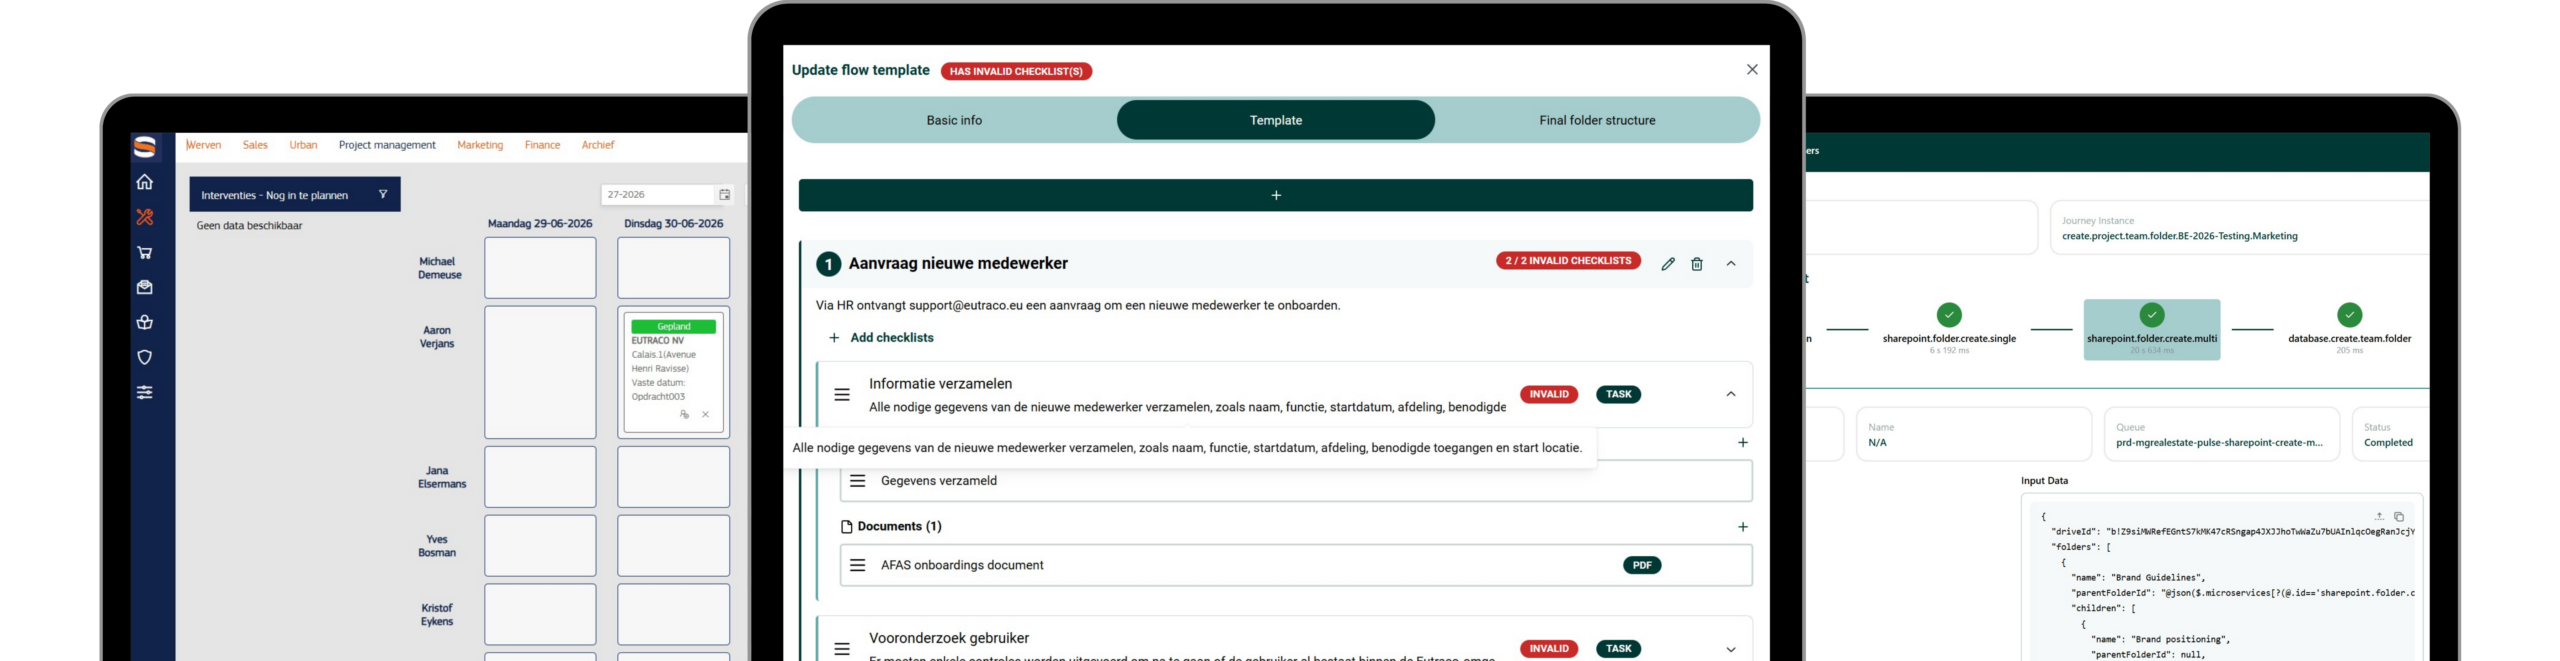Select the tools (wrench) sidebar icon

pos(145,217)
